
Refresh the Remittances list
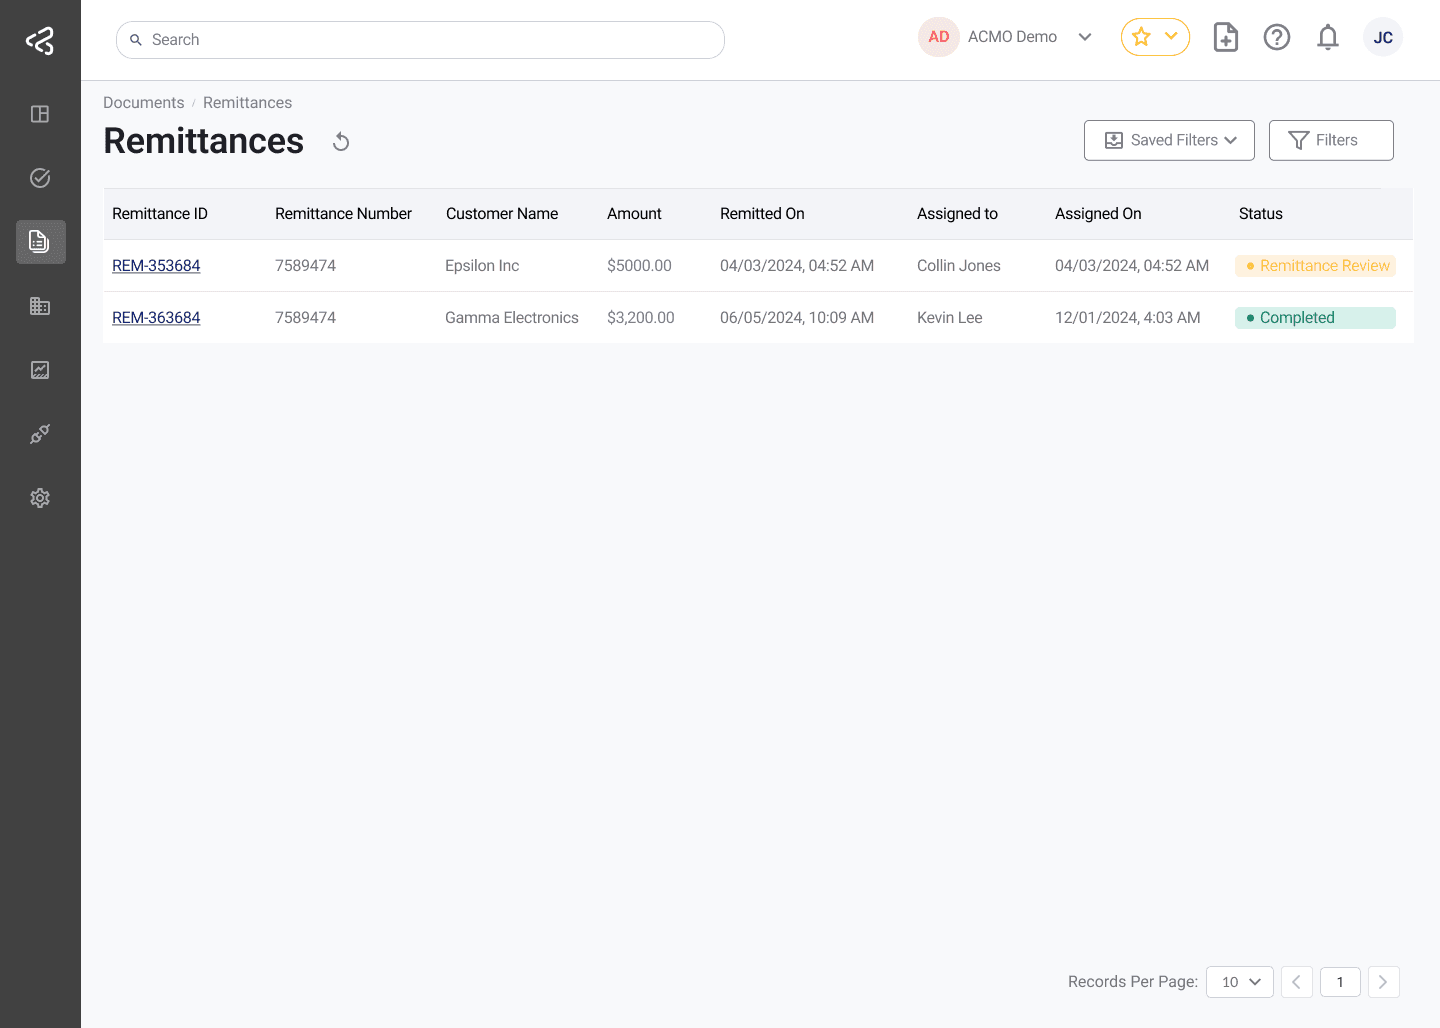[340, 142]
